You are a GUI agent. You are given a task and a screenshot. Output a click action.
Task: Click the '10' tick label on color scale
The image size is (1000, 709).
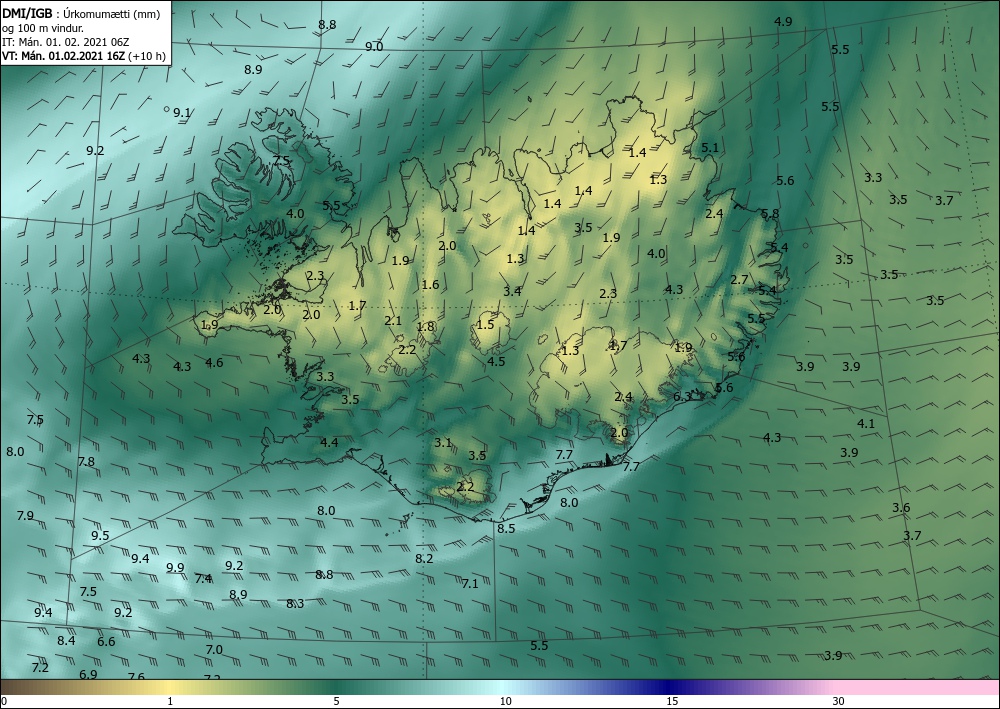pyautogui.click(x=505, y=701)
